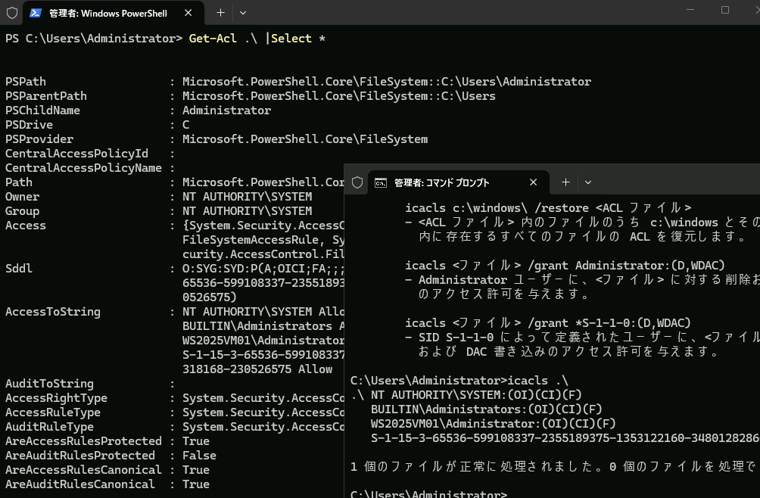Click the icacls /grant *S-1-1-0:(D,WDAC) line
The width and height of the screenshot is (760, 498).
click(548, 323)
